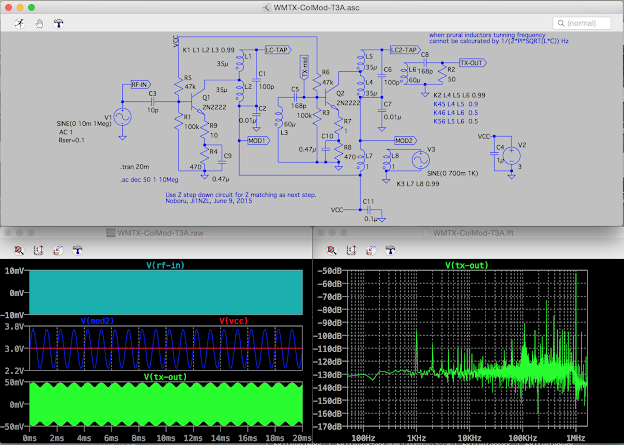Click the '.tran 20m' directive text
The image size is (624, 445).
click(x=135, y=167)
